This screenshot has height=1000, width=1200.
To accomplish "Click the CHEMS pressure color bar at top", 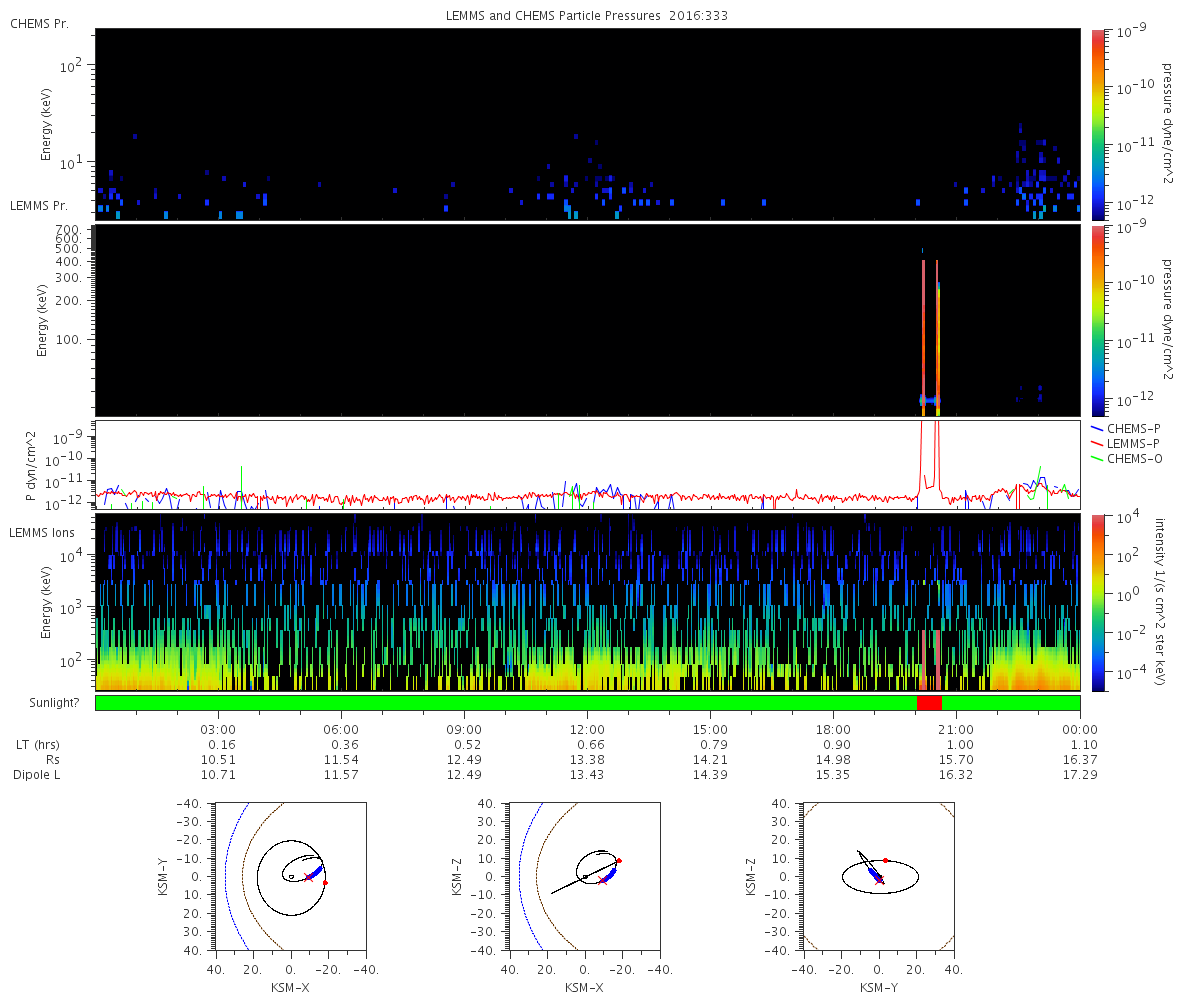I will (x=1099, y=124).
